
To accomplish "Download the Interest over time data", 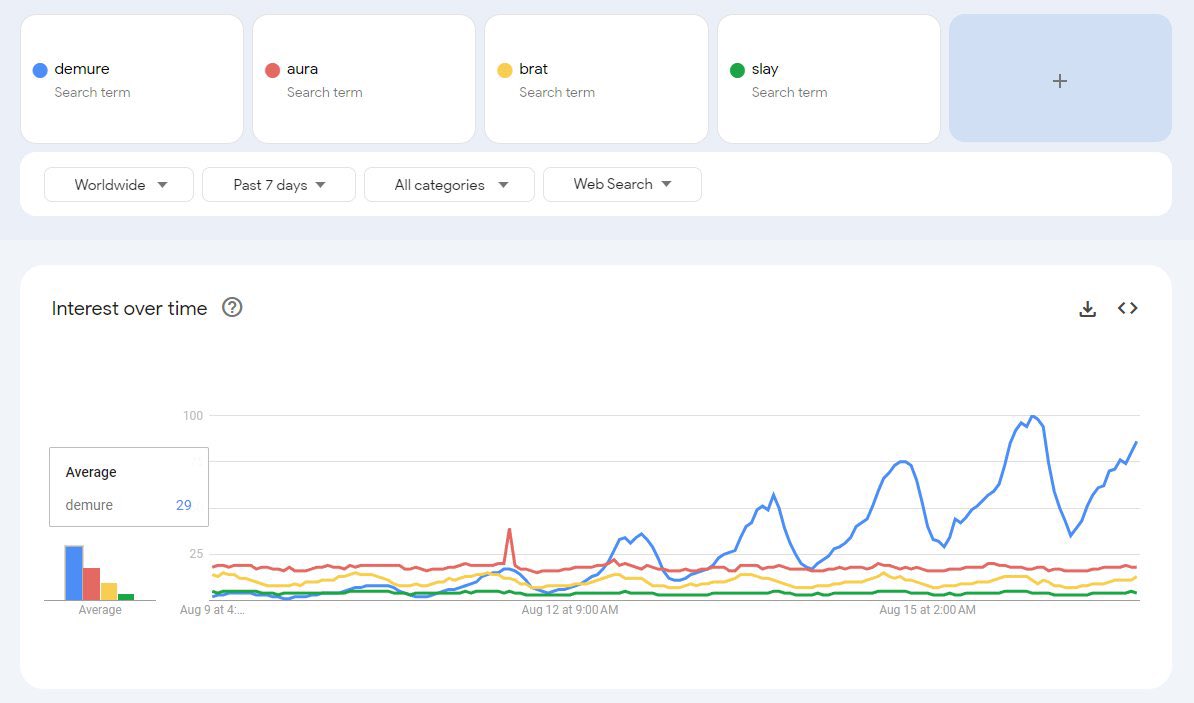I will coord(1087,308).
